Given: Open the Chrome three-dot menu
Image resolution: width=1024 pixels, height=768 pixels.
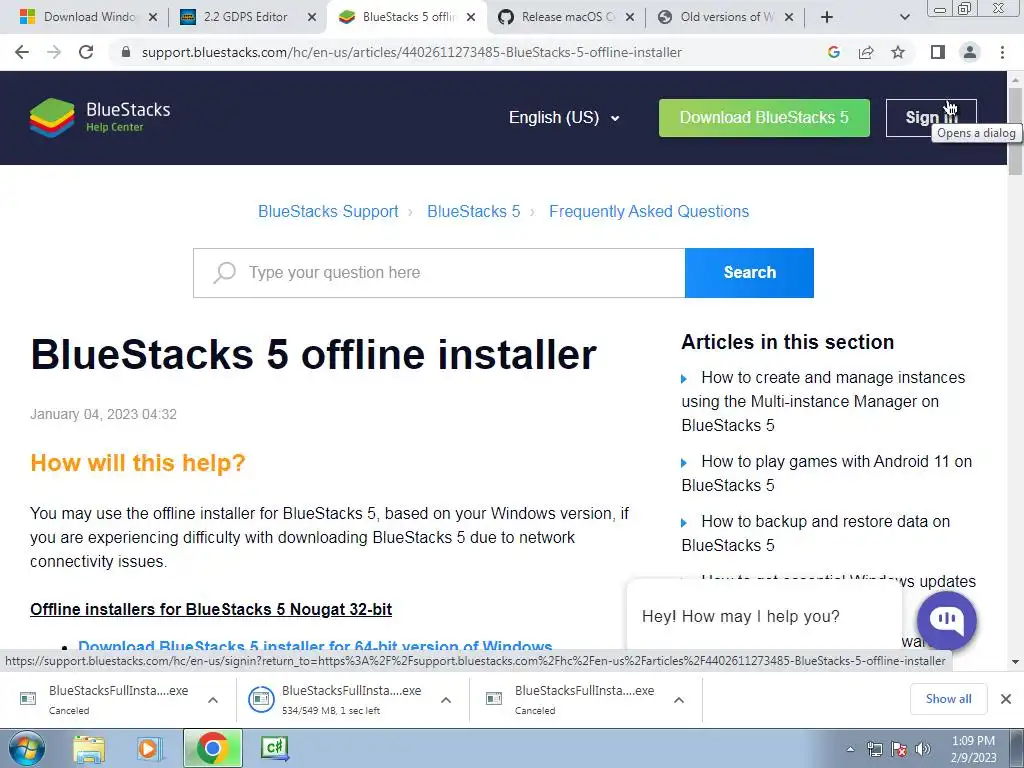Looking at the screenshot, I should (x=1002, y=52).
